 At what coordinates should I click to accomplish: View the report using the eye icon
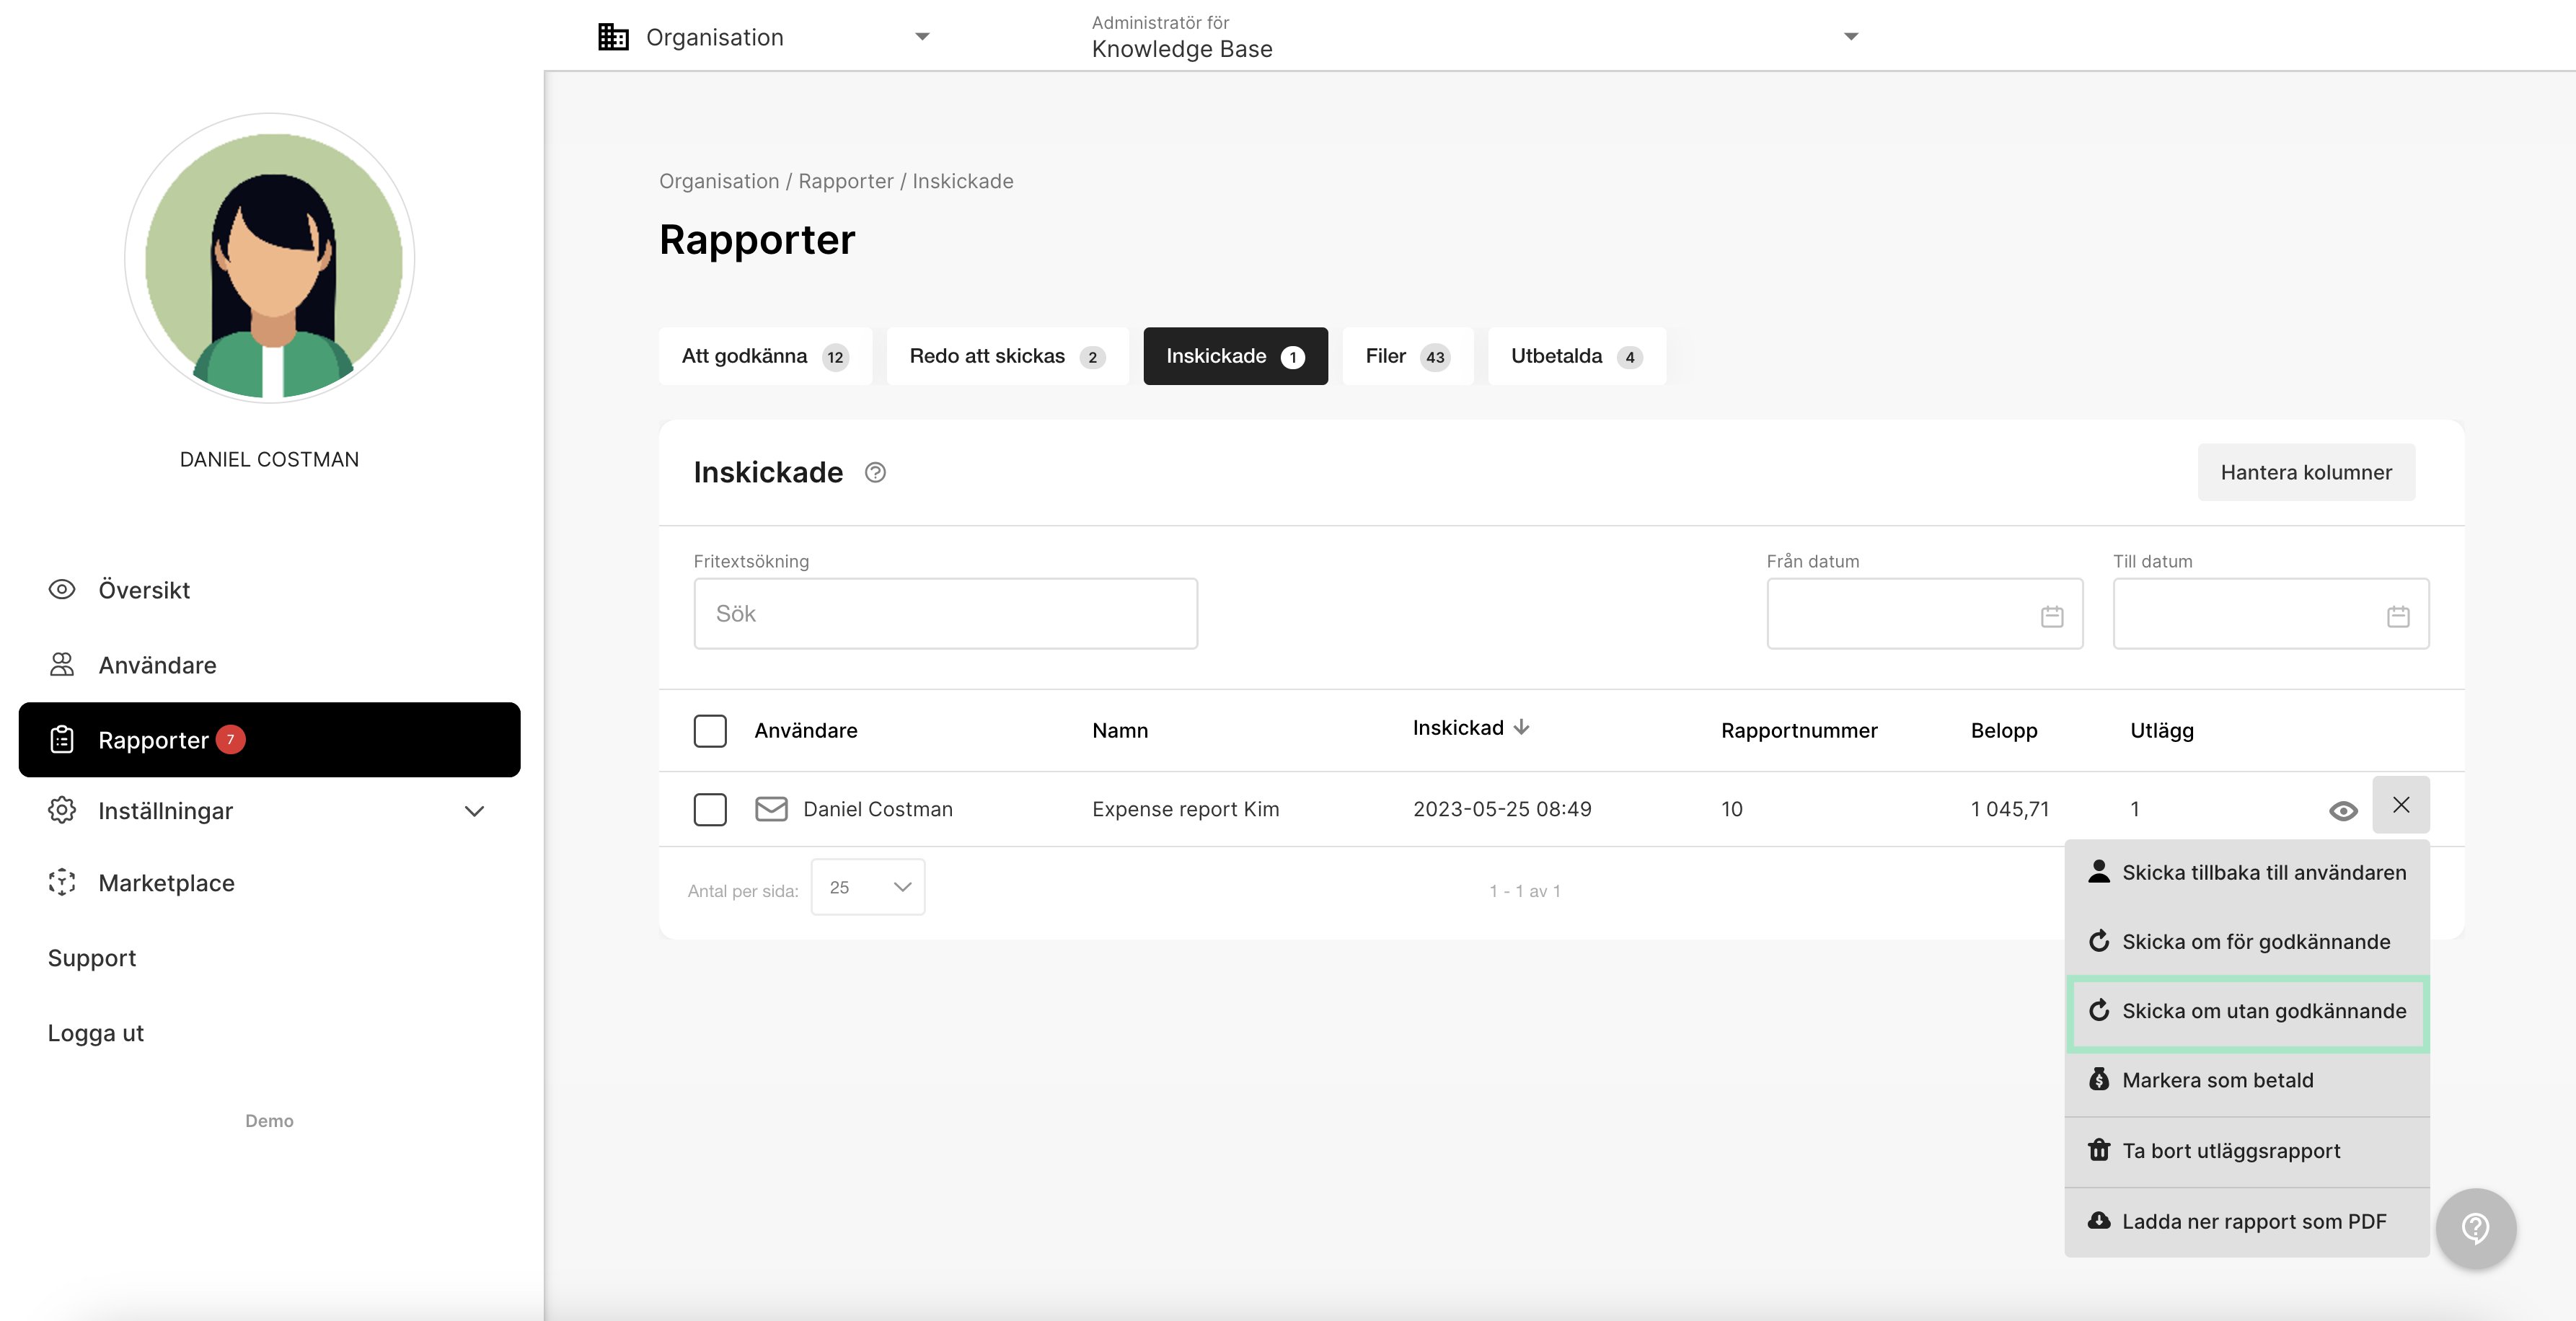click(x=2343, y=810)
